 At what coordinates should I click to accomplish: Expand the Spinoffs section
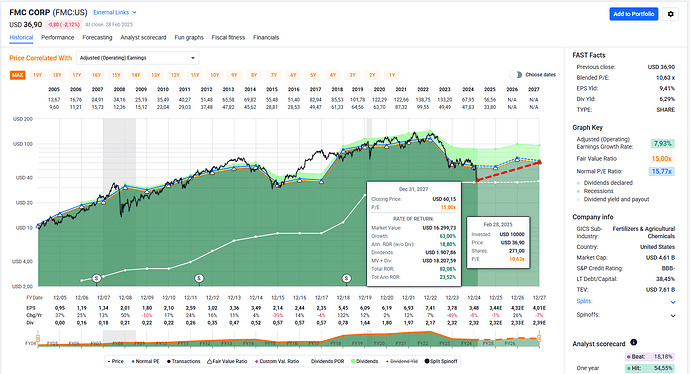coord(673,315)
